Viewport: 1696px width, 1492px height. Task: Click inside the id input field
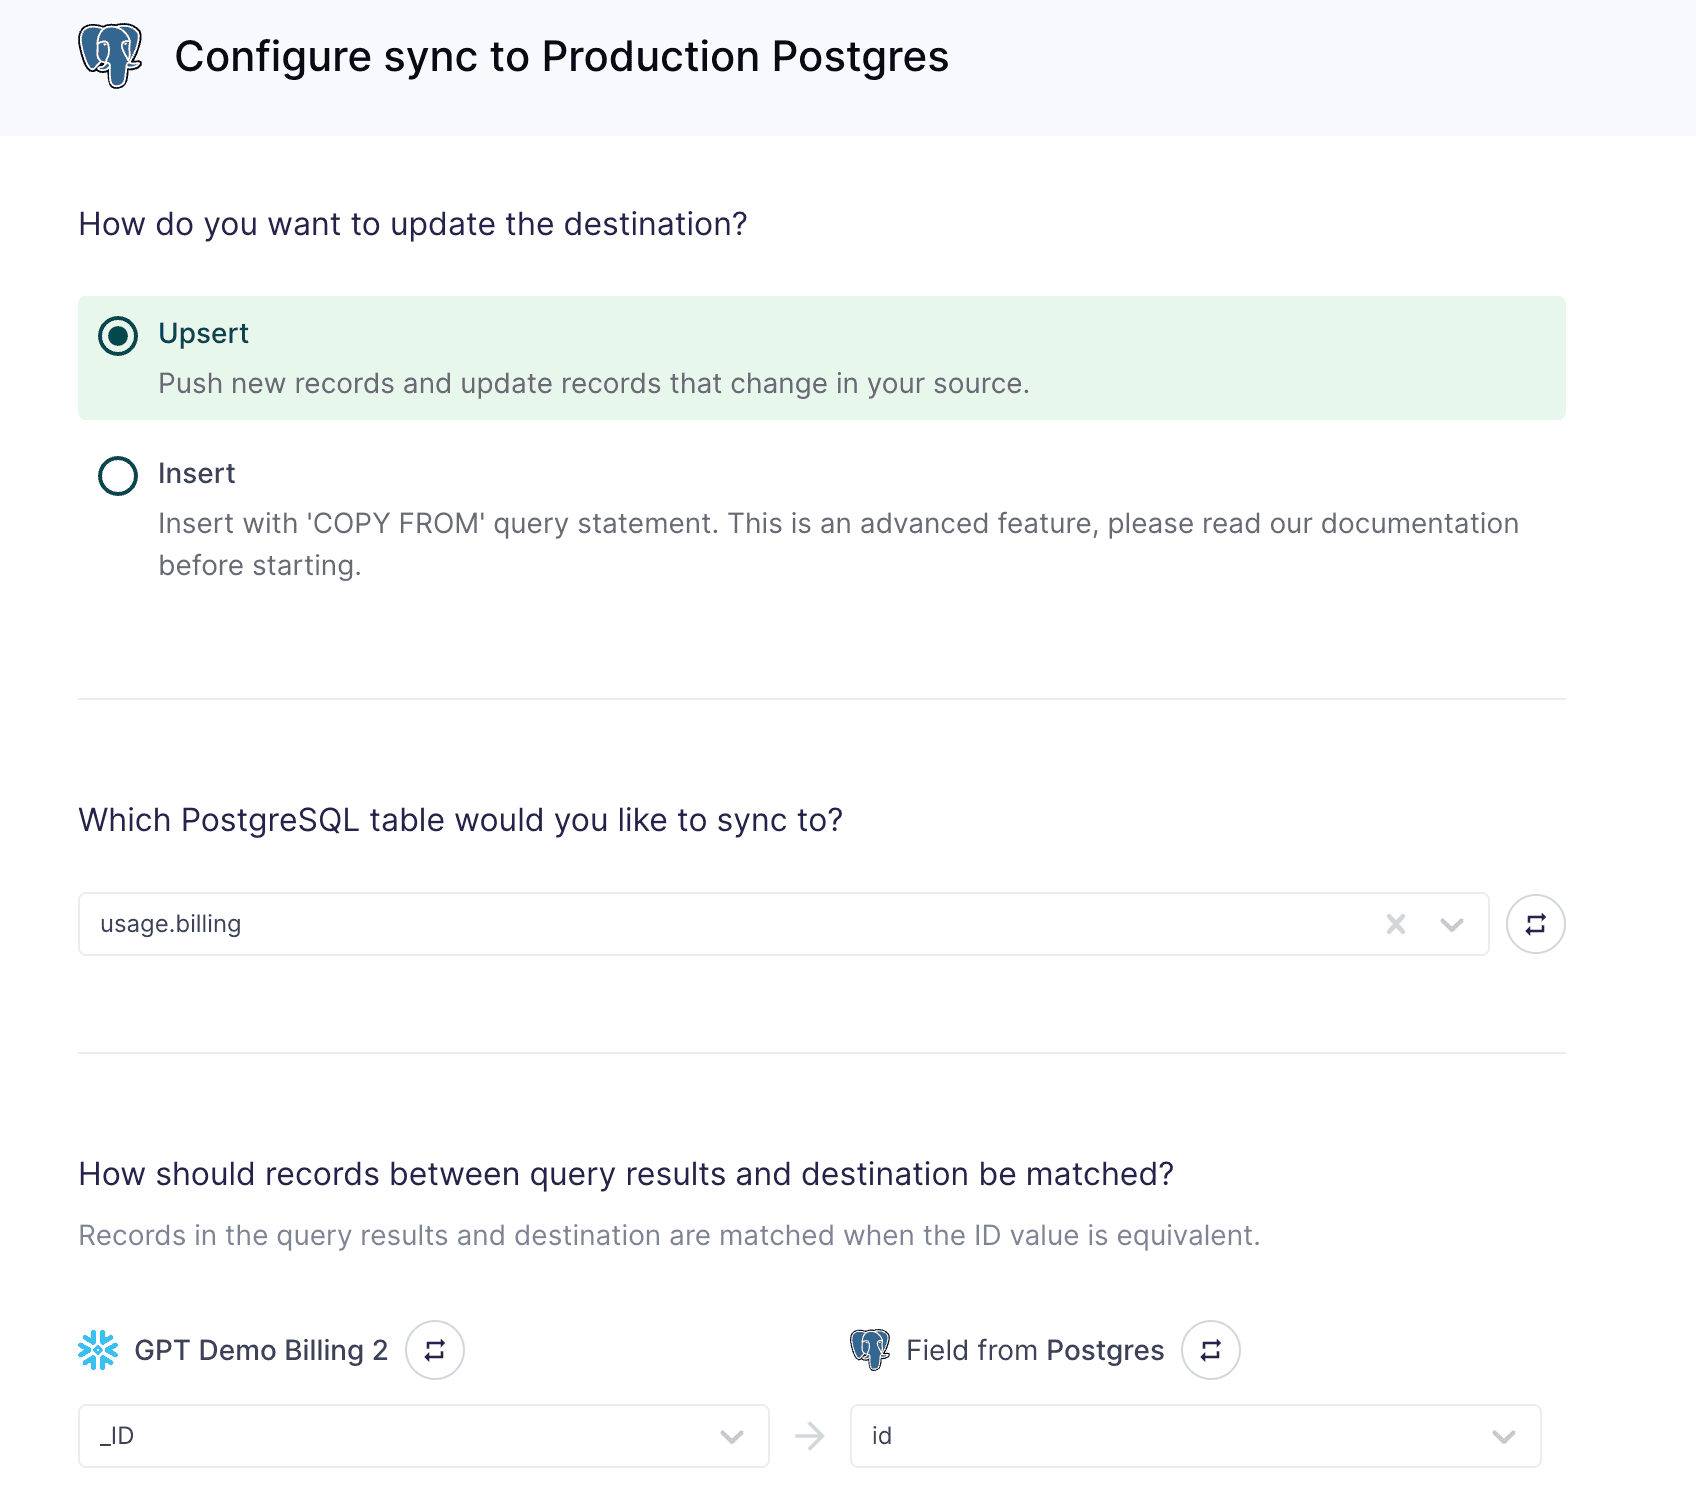tap(1100, 1435)
